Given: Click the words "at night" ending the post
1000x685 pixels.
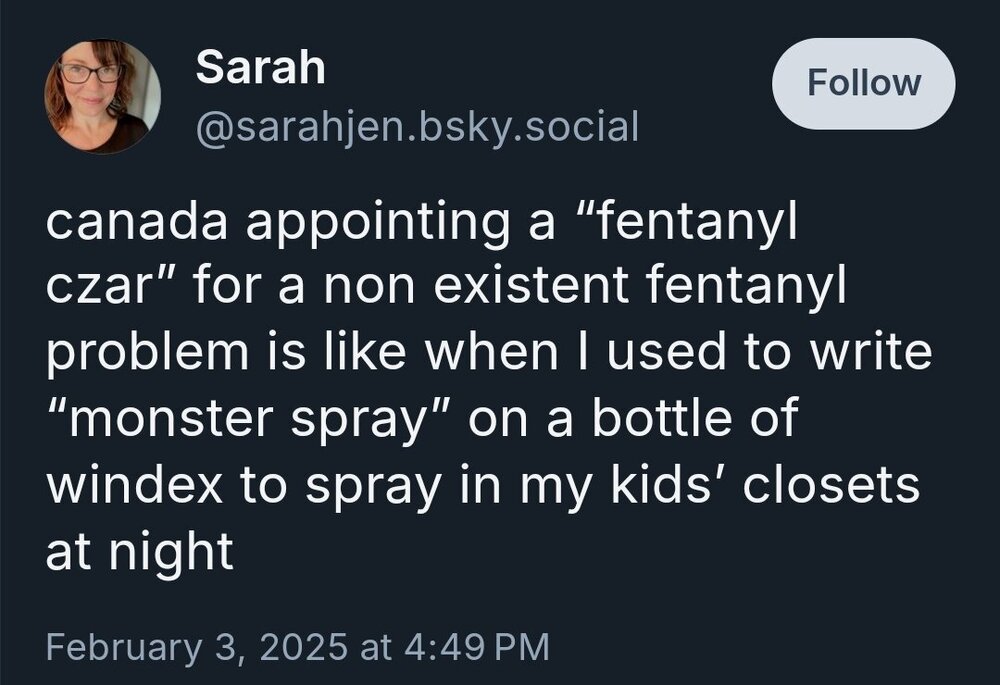Looking at the screenshot, I should [x=139, y=550].
